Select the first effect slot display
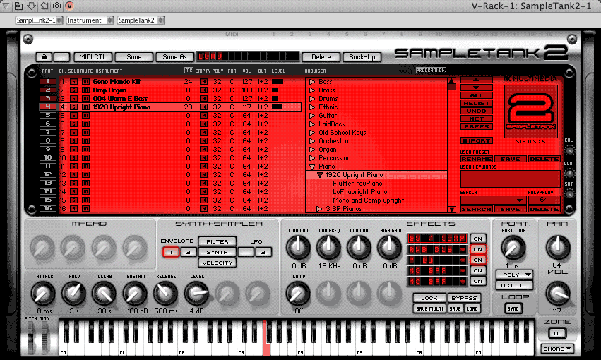This screenshot has width=601, height=360. pyautogui.click(x=437, y=239)
